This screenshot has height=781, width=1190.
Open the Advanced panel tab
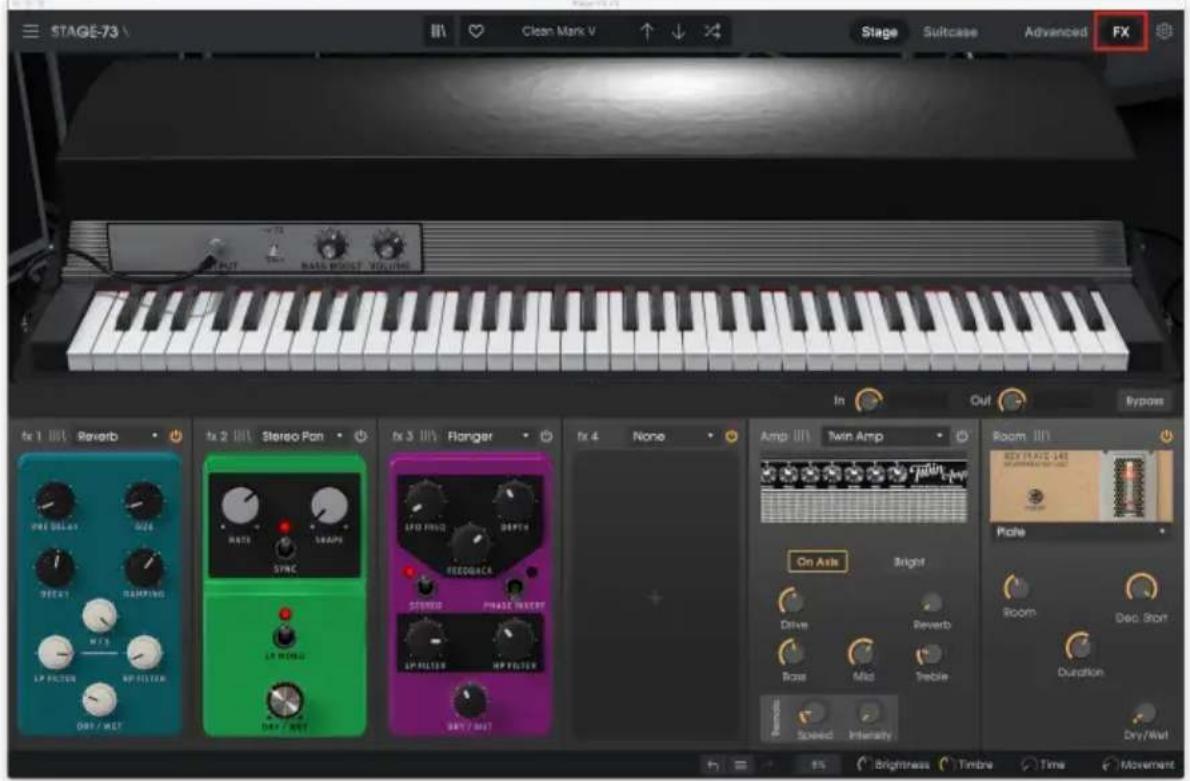[x=1055, y=32]
